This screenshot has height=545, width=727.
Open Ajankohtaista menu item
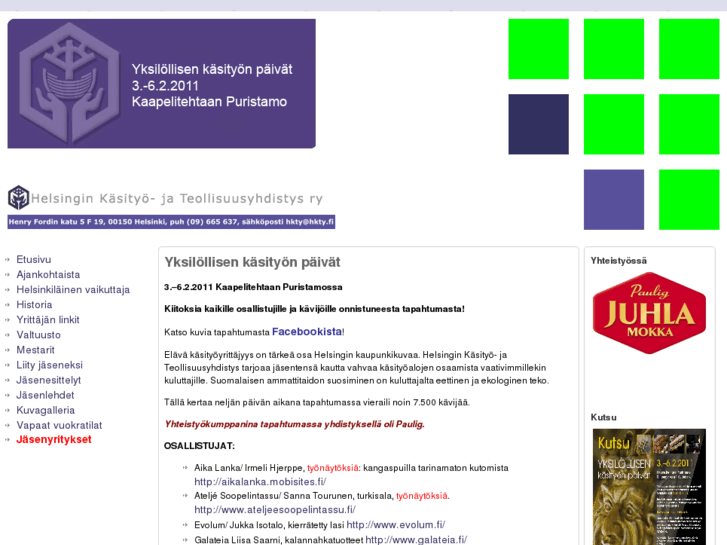[48, 275]
